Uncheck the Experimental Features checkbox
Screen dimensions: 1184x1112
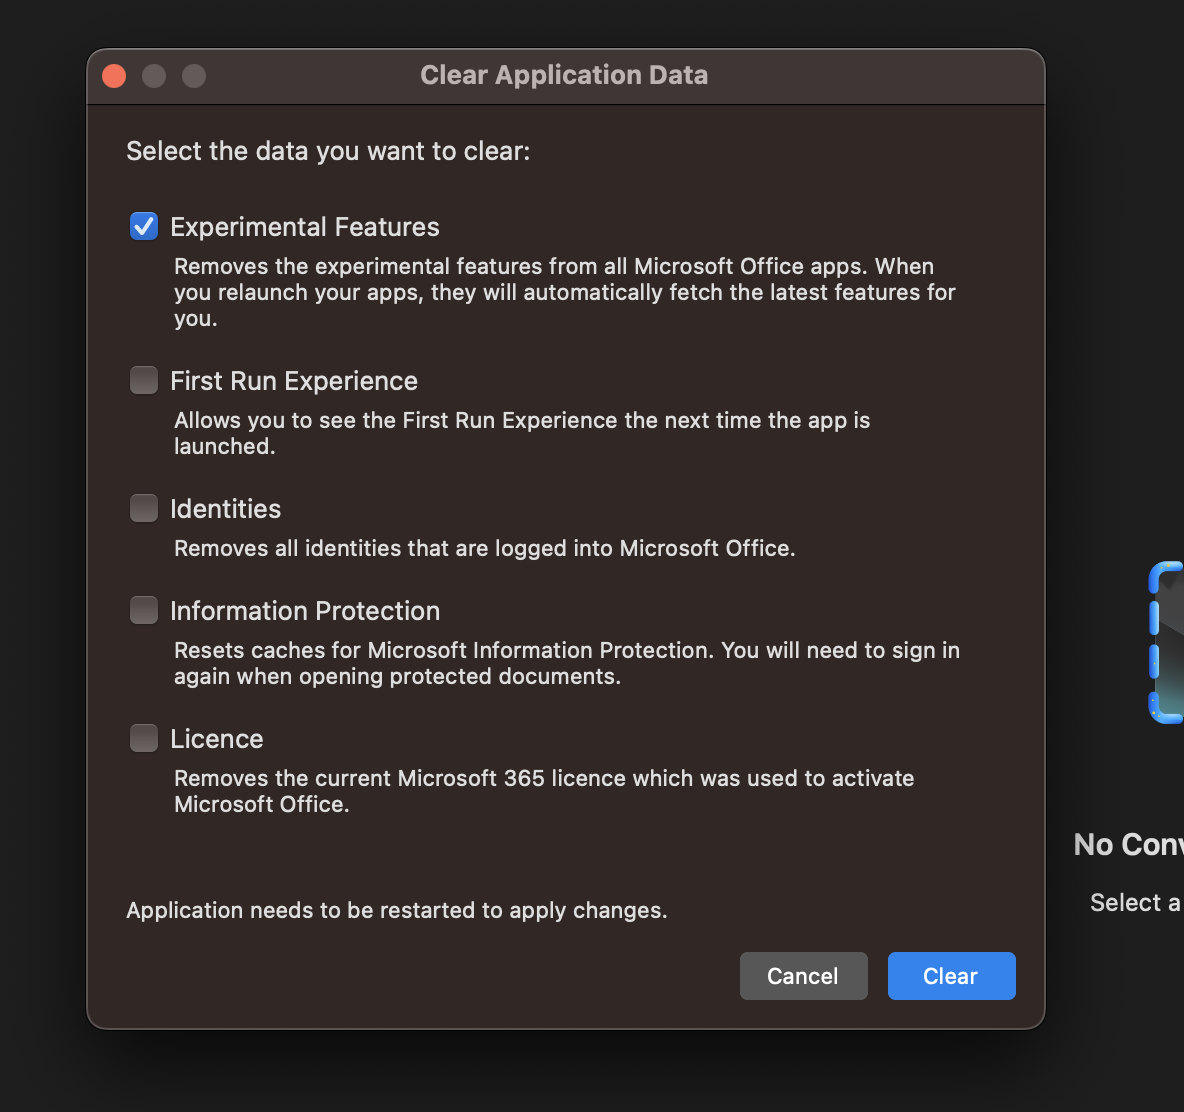click(143, 226)
